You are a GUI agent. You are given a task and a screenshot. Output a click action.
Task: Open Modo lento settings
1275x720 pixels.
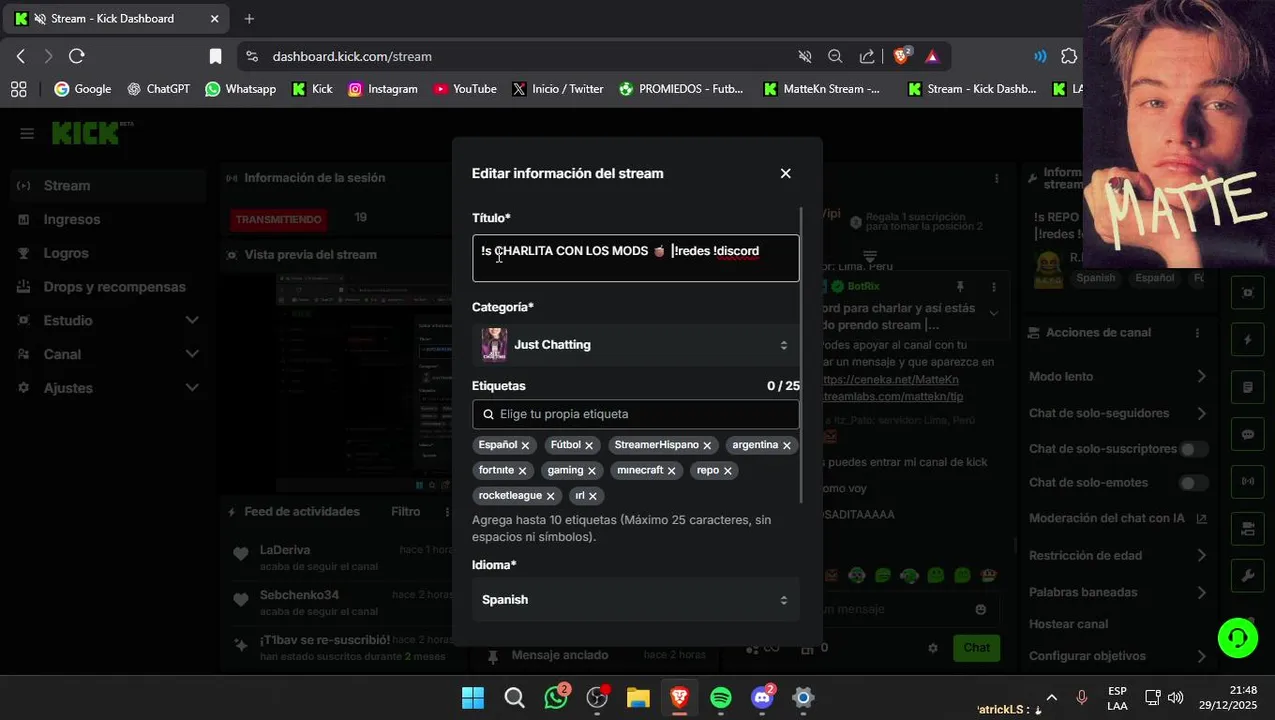(x=1118, y=376)
